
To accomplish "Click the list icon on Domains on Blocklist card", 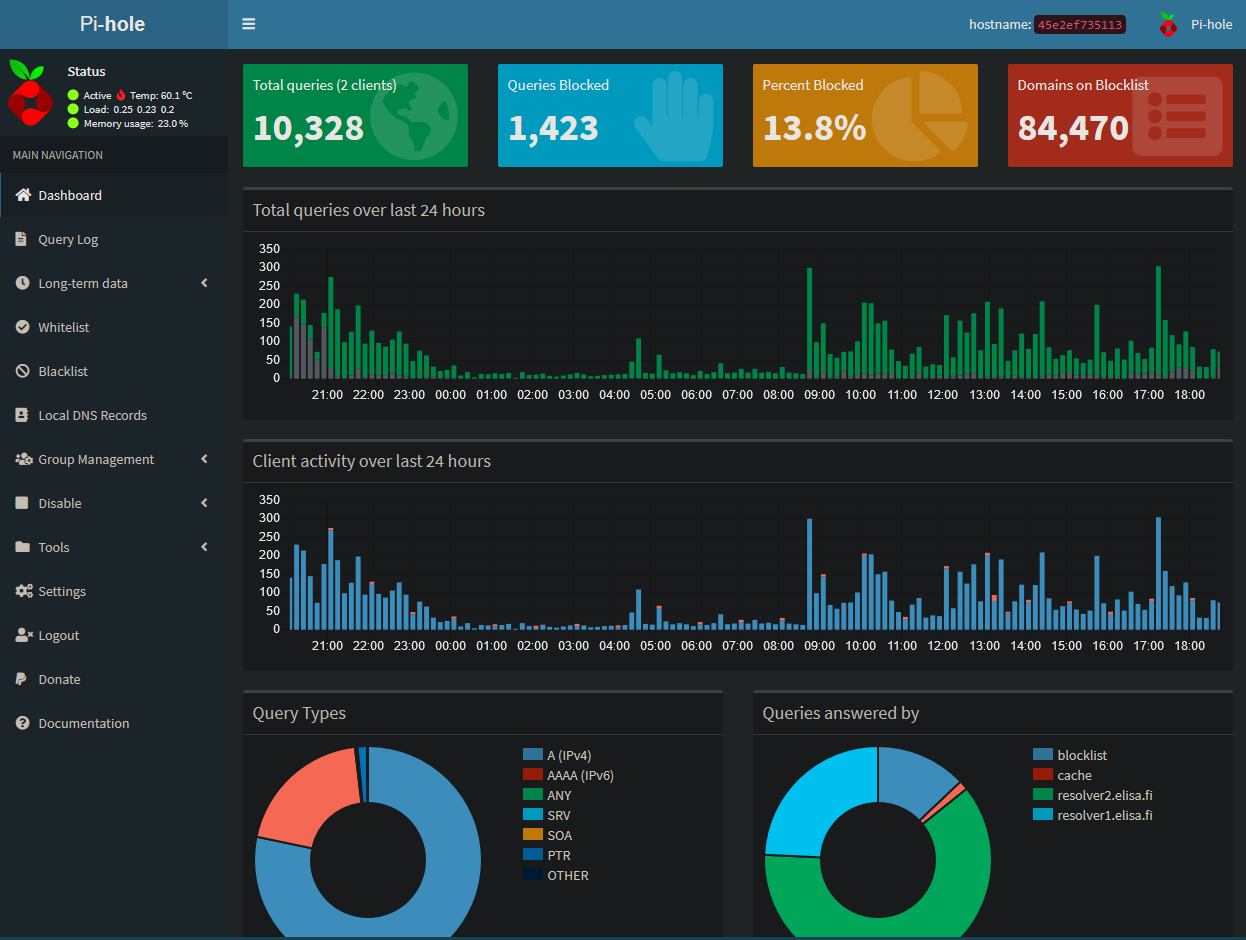I will click(1176, 116).
